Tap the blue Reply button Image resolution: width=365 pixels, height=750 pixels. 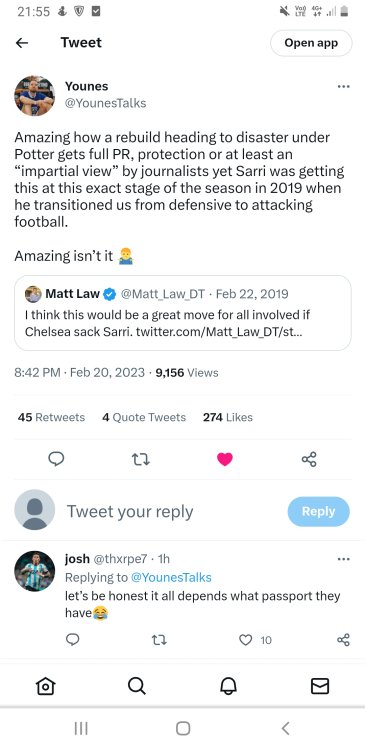tap(319, 512)
